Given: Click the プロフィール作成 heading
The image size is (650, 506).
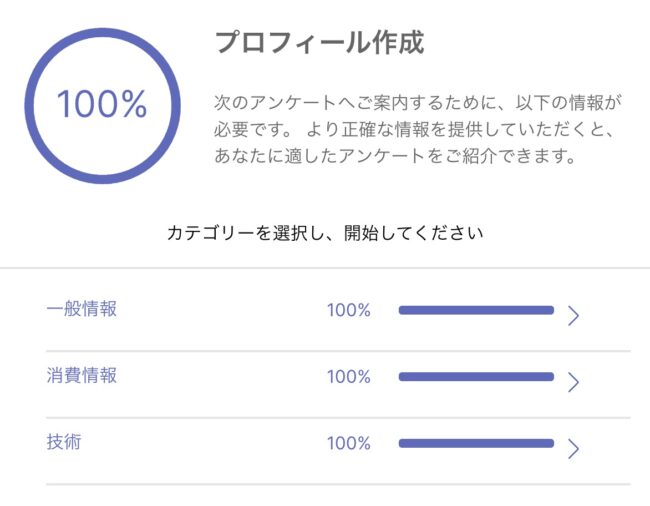Looking at the screenshot, I should [x=319, y=43].
